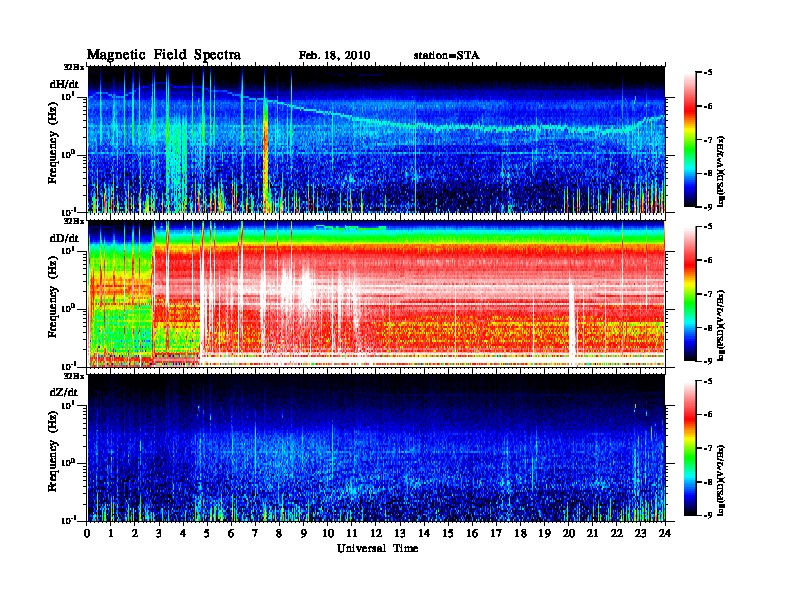Click hour tick label "2" on time axis
This screenshot has height=612, width=792.
point(135,533)
